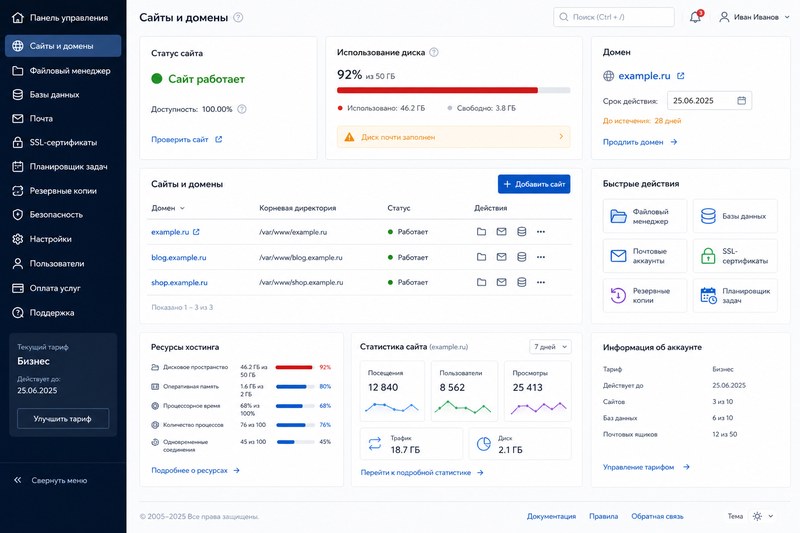
Task: Click external link icon in example.ru table row
Action: [196, 232]
